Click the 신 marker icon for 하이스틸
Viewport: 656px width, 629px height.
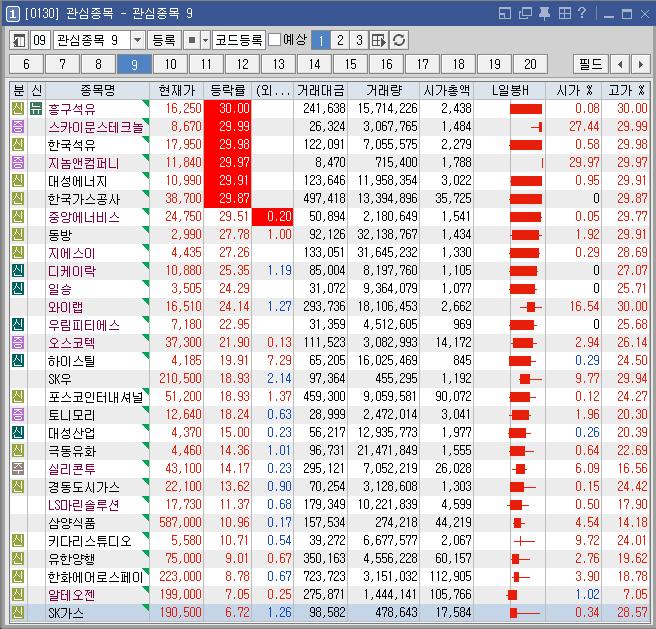(18, 361)
